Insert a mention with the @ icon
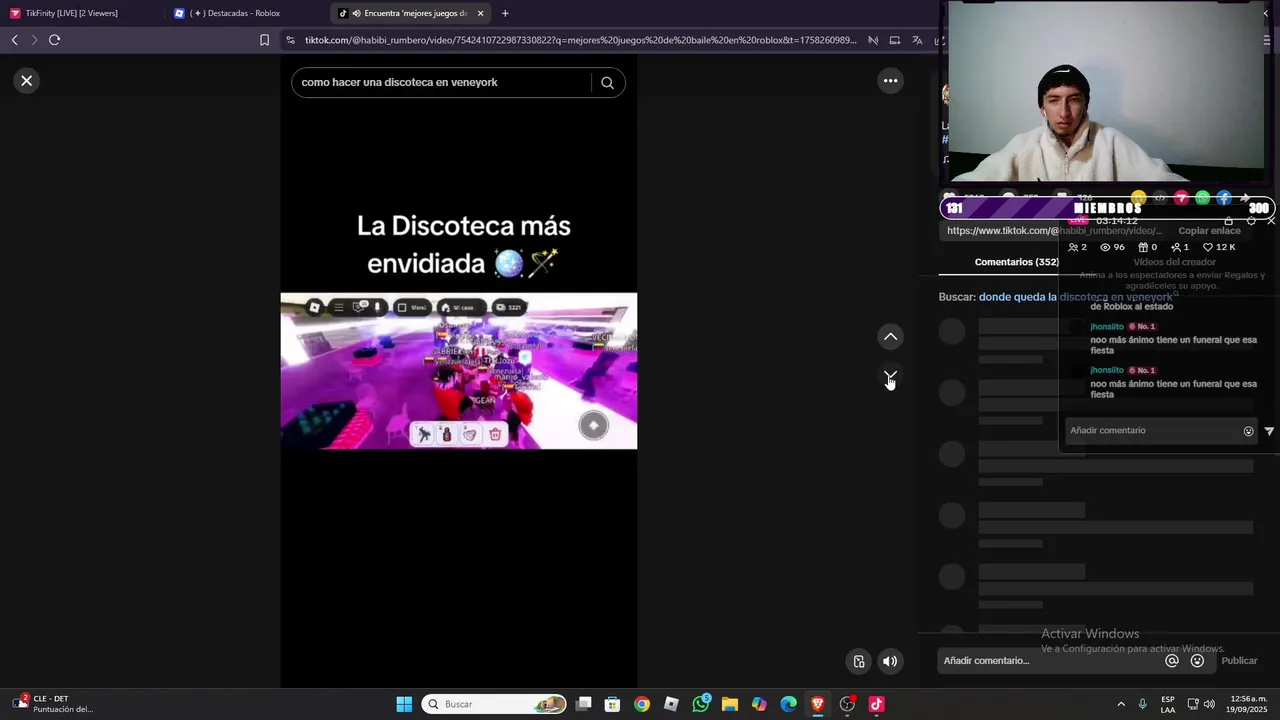The image size is (1280, 720). coord(1172,661)
